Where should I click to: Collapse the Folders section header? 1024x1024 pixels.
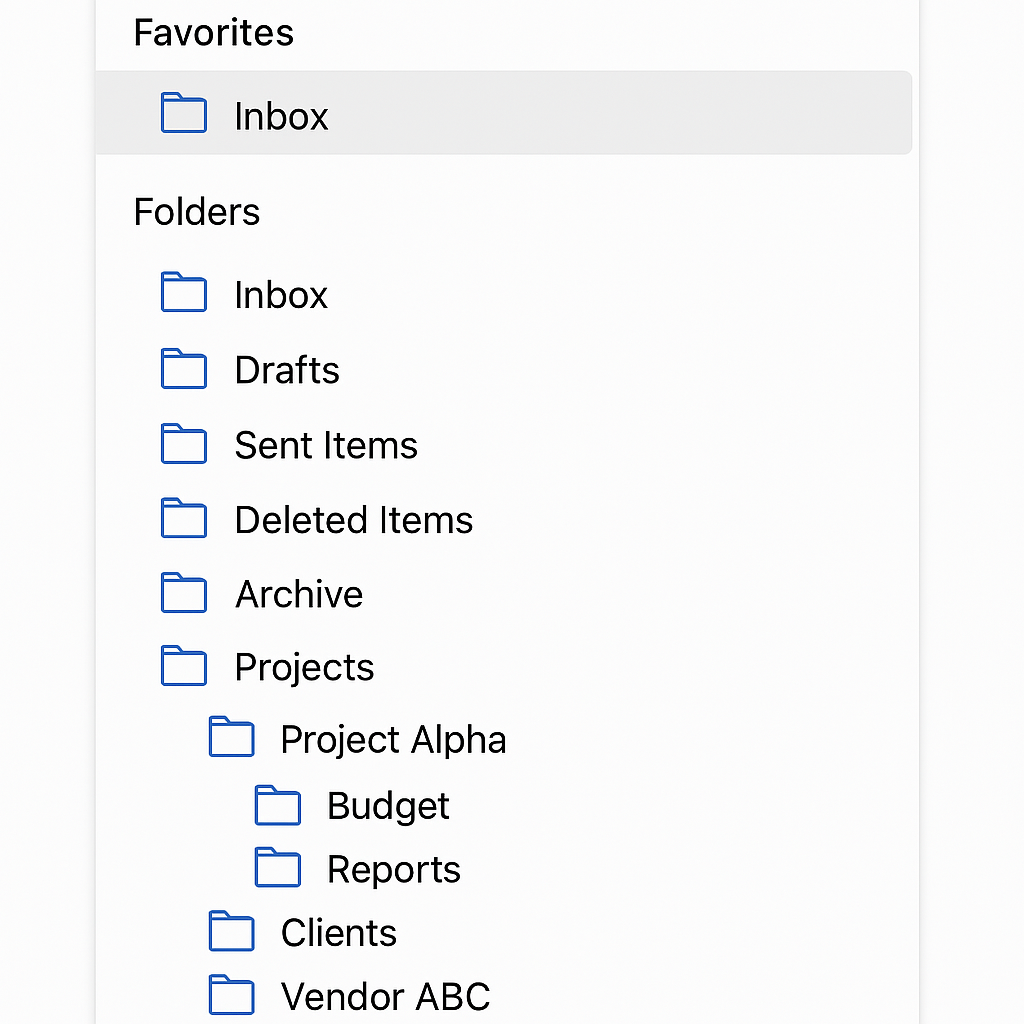click(197, 212)
